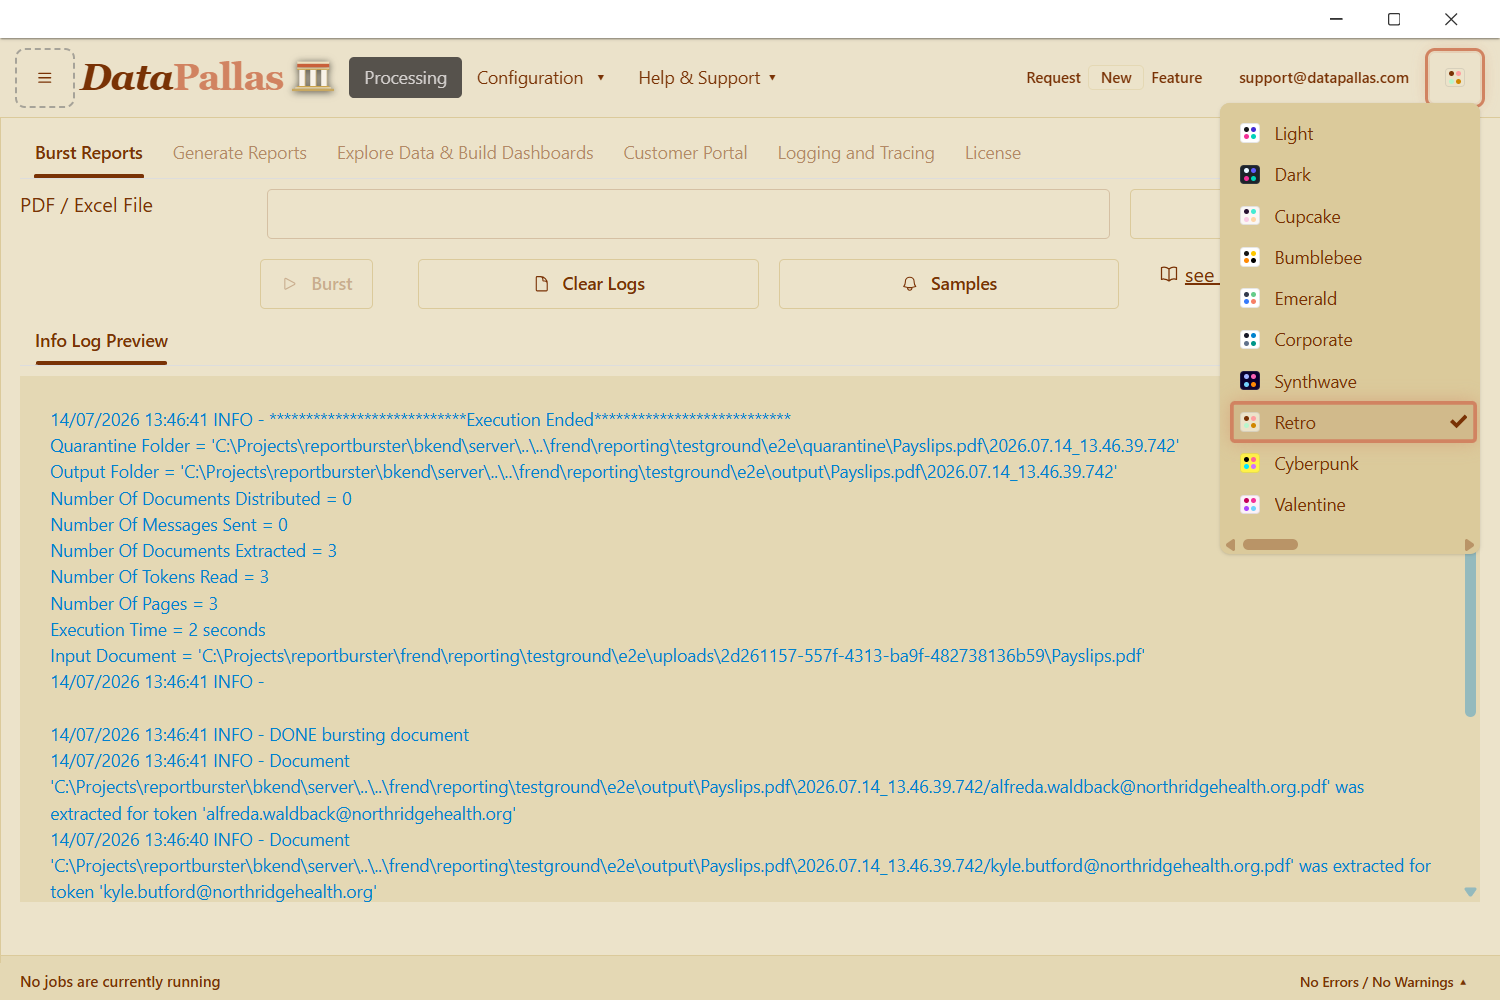Click the theme list scroll left arrow
The width and height of the screenshot is (1500, 1000).
point(1231,545)
